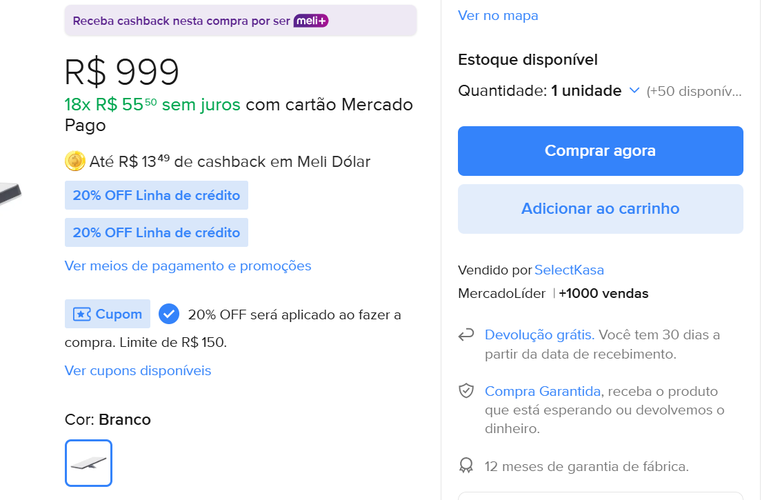This screenshot has height=500, width=780.
Task: Click the Devolução grátis return arrow icon
Action: [x=466, y=335]
